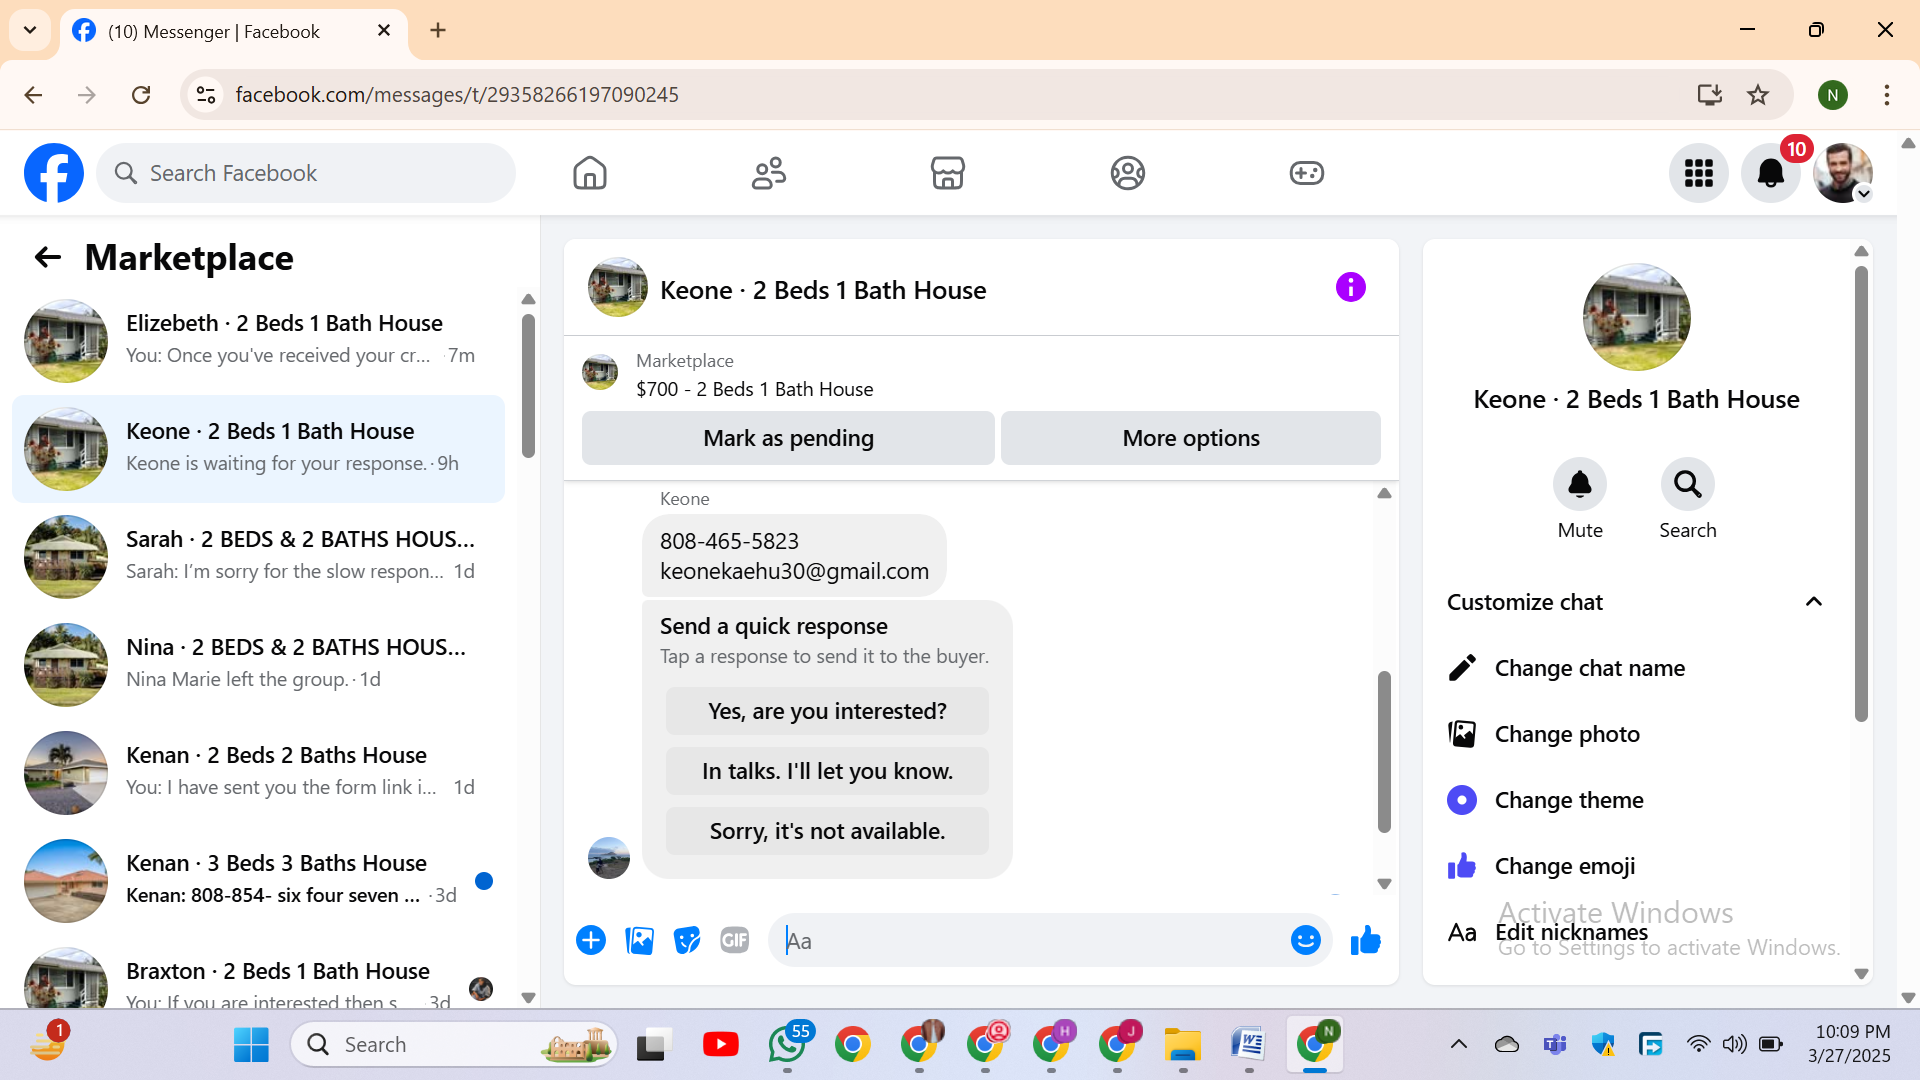Open conversation information purple icon
The height and width of the screenshot is (1080, 1920).
(1350, 288)
